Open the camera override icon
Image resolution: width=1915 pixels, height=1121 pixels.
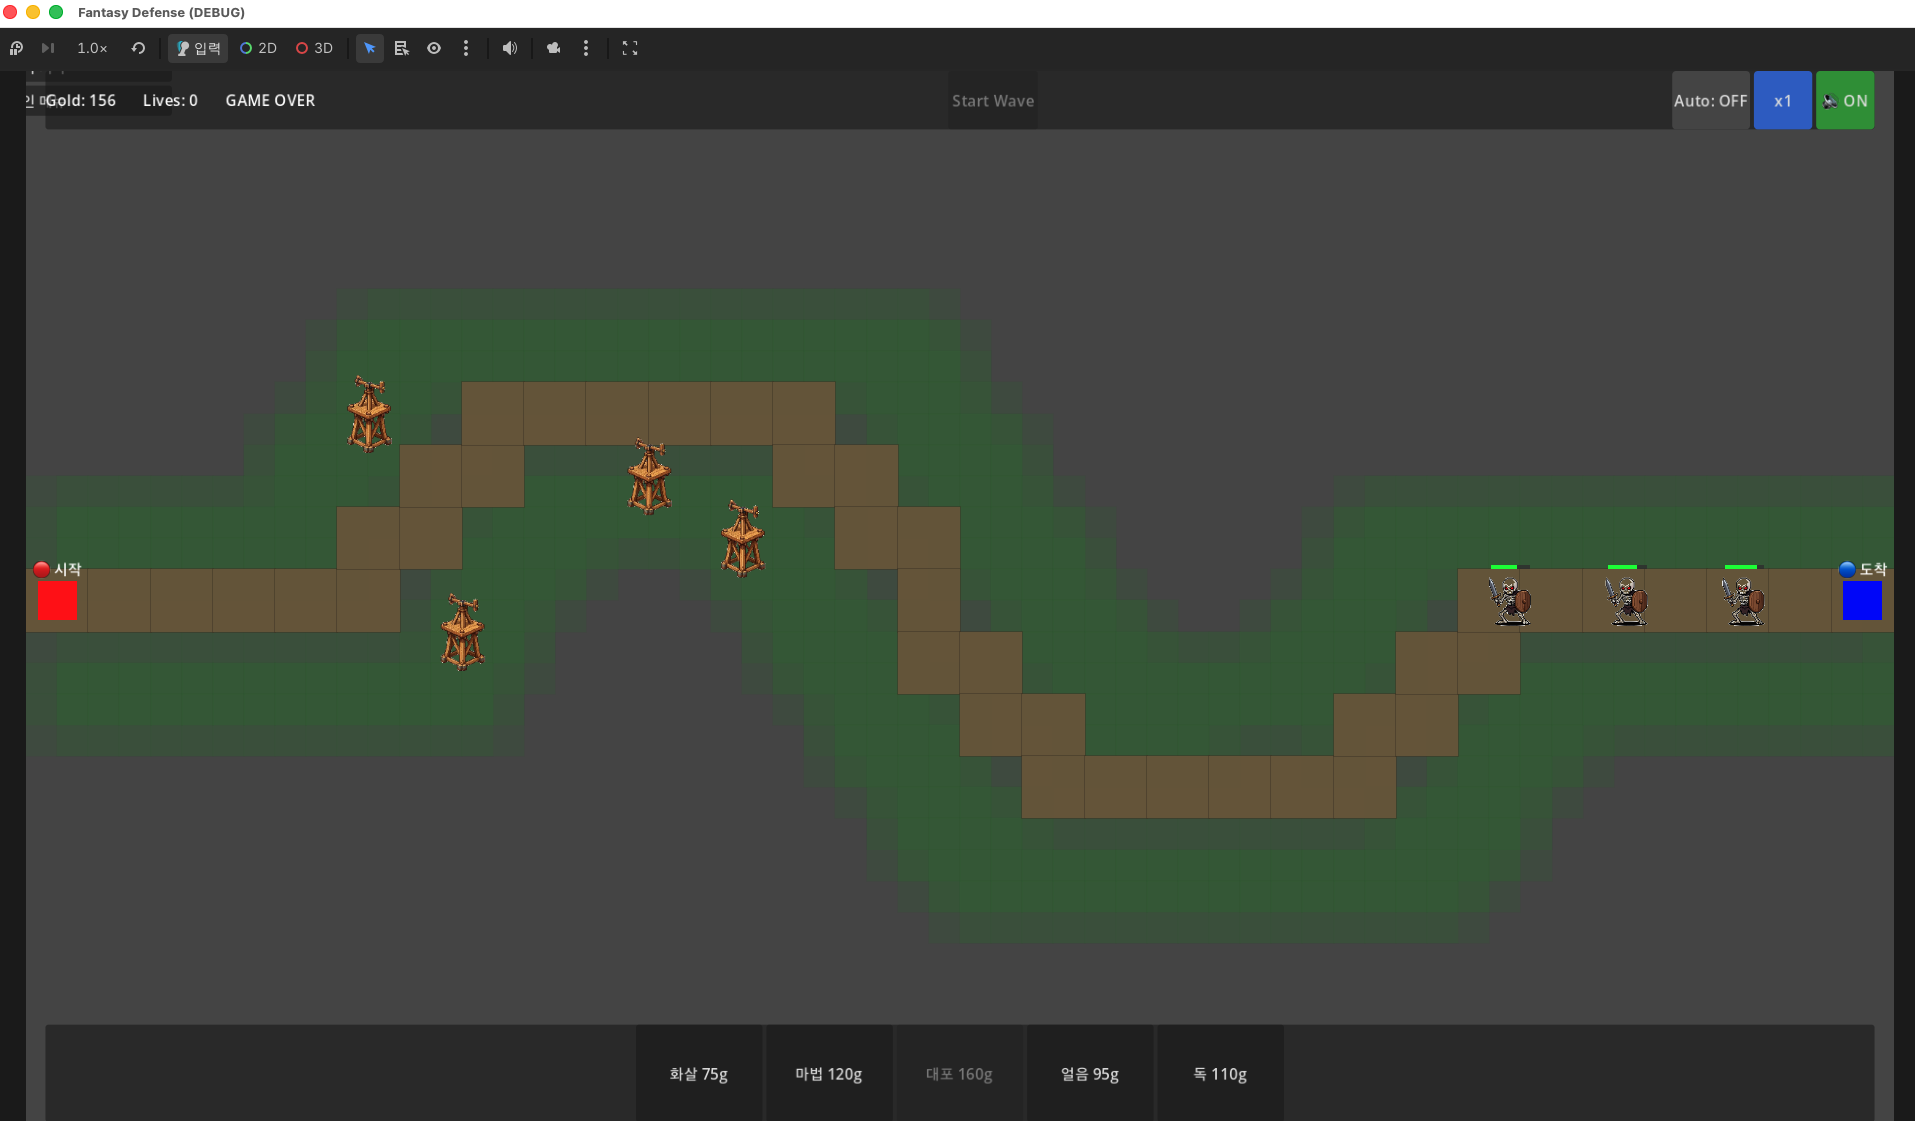(553, 48)
